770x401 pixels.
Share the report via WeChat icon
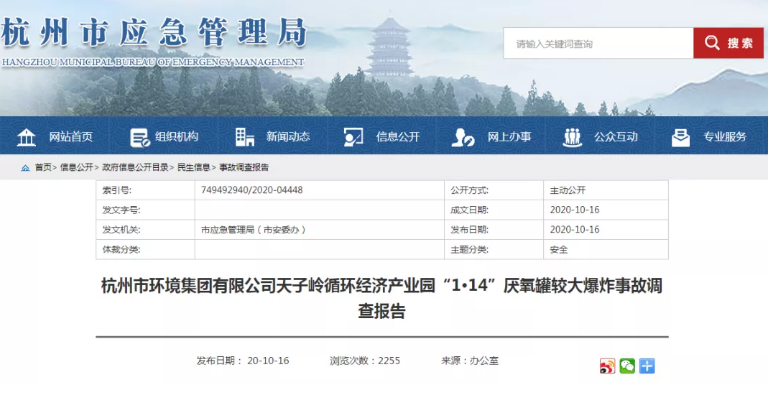(627, 366)
